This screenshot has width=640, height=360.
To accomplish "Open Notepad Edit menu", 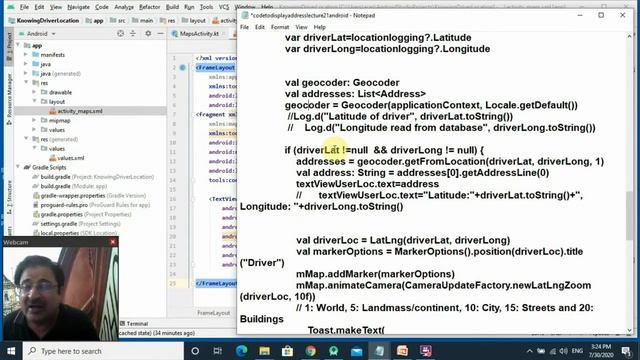I will tap(260, 27).
